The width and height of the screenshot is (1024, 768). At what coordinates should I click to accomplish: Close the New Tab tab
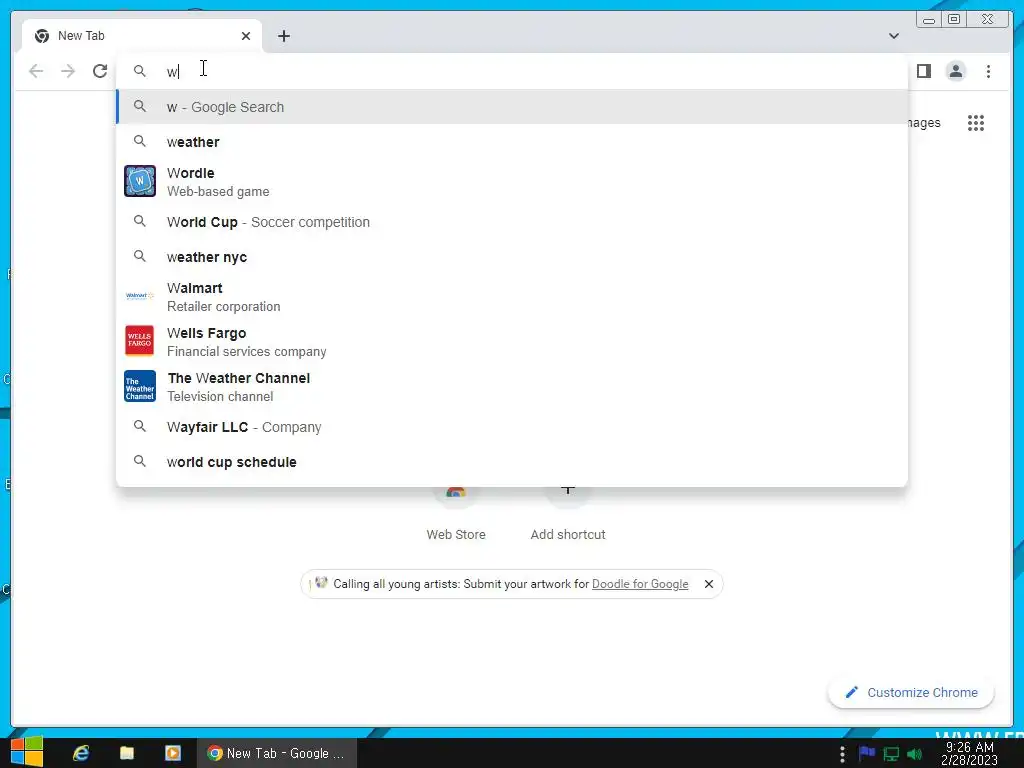(x=246, y=36)
